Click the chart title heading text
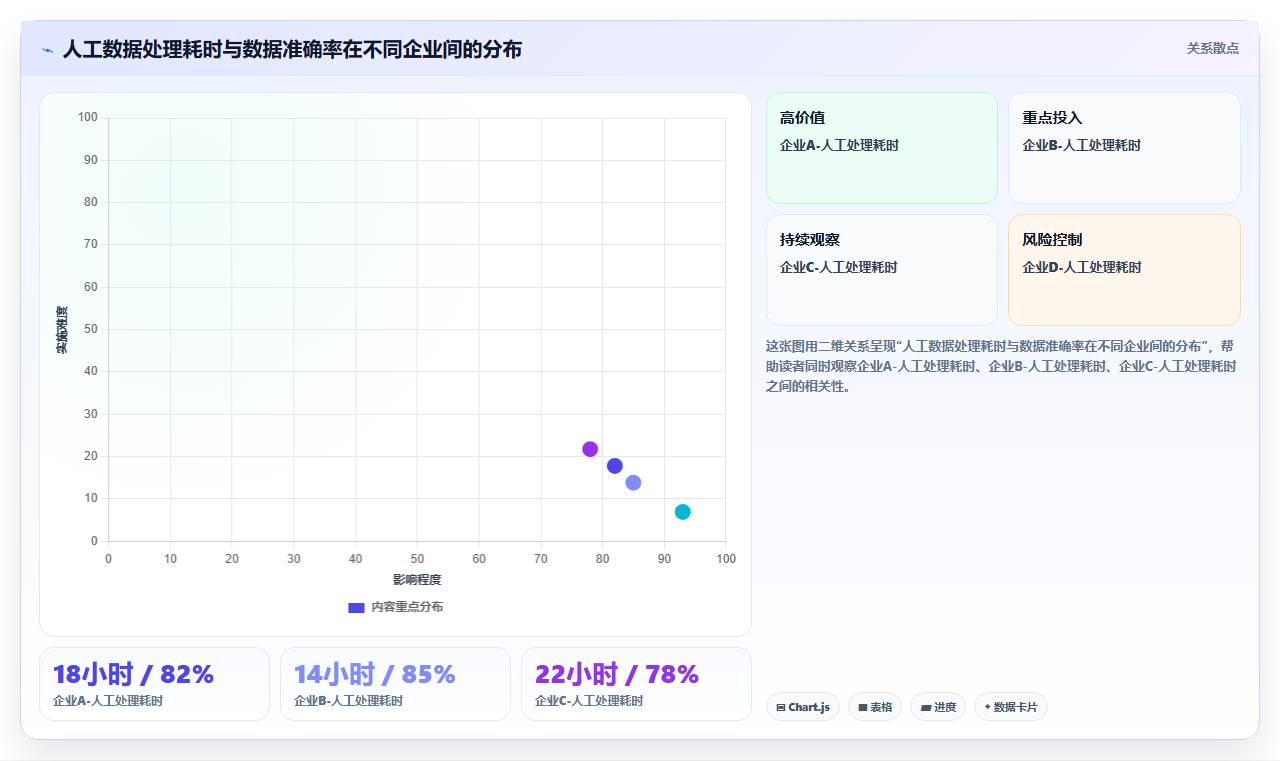 coord(292,49)
